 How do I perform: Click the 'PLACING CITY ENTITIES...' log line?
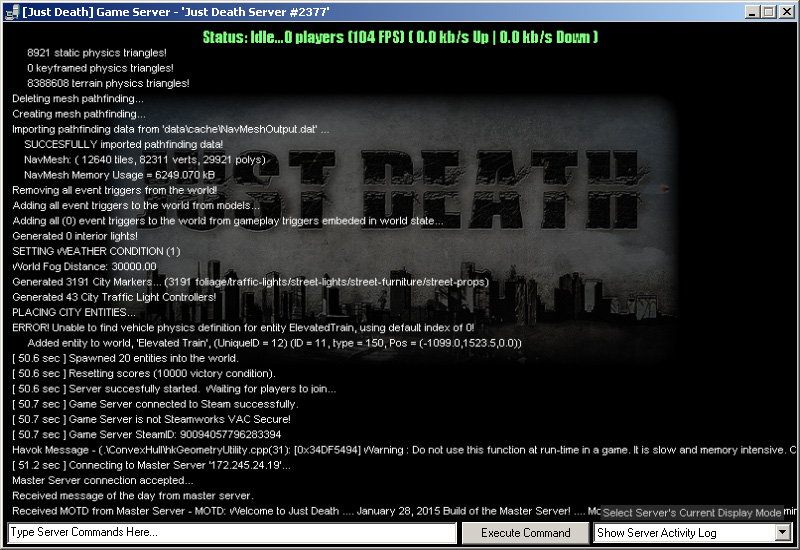point(74,313)
